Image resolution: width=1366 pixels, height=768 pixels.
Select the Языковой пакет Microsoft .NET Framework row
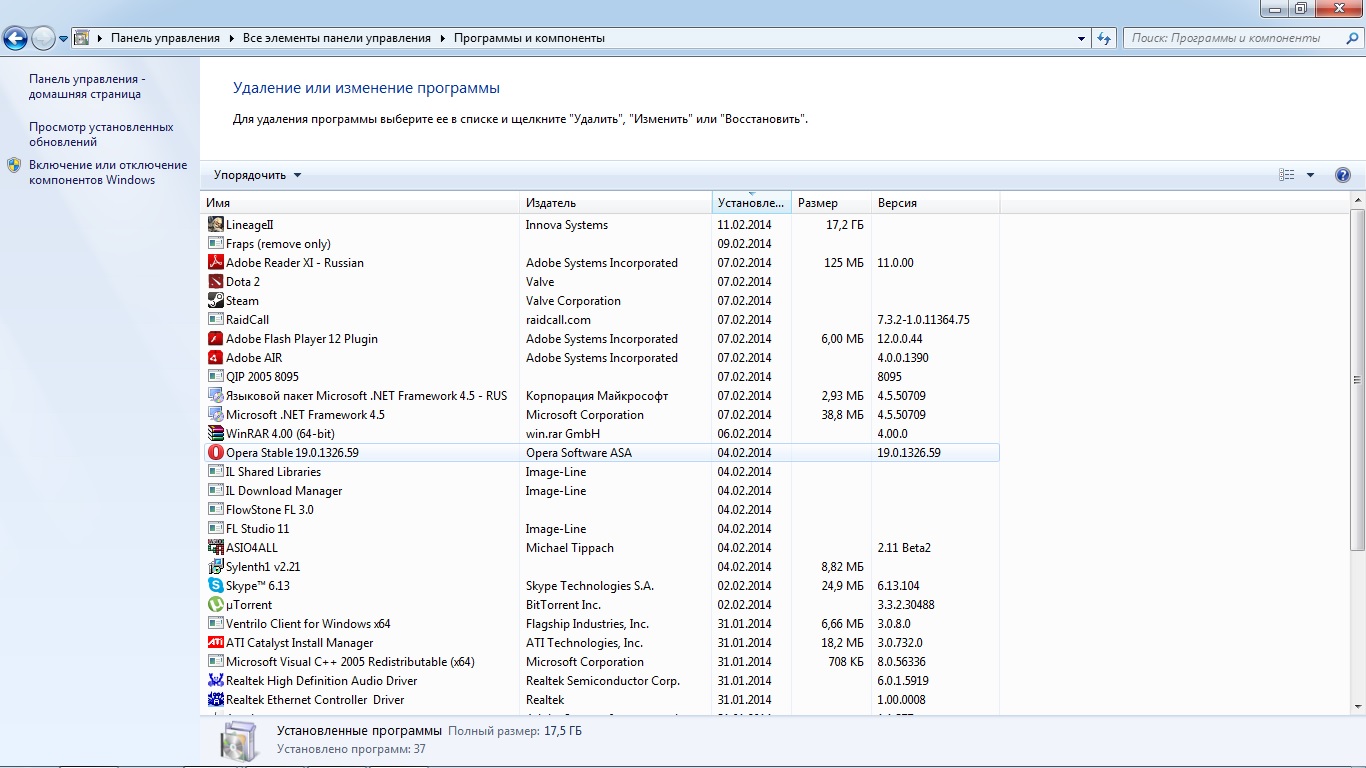601,396
